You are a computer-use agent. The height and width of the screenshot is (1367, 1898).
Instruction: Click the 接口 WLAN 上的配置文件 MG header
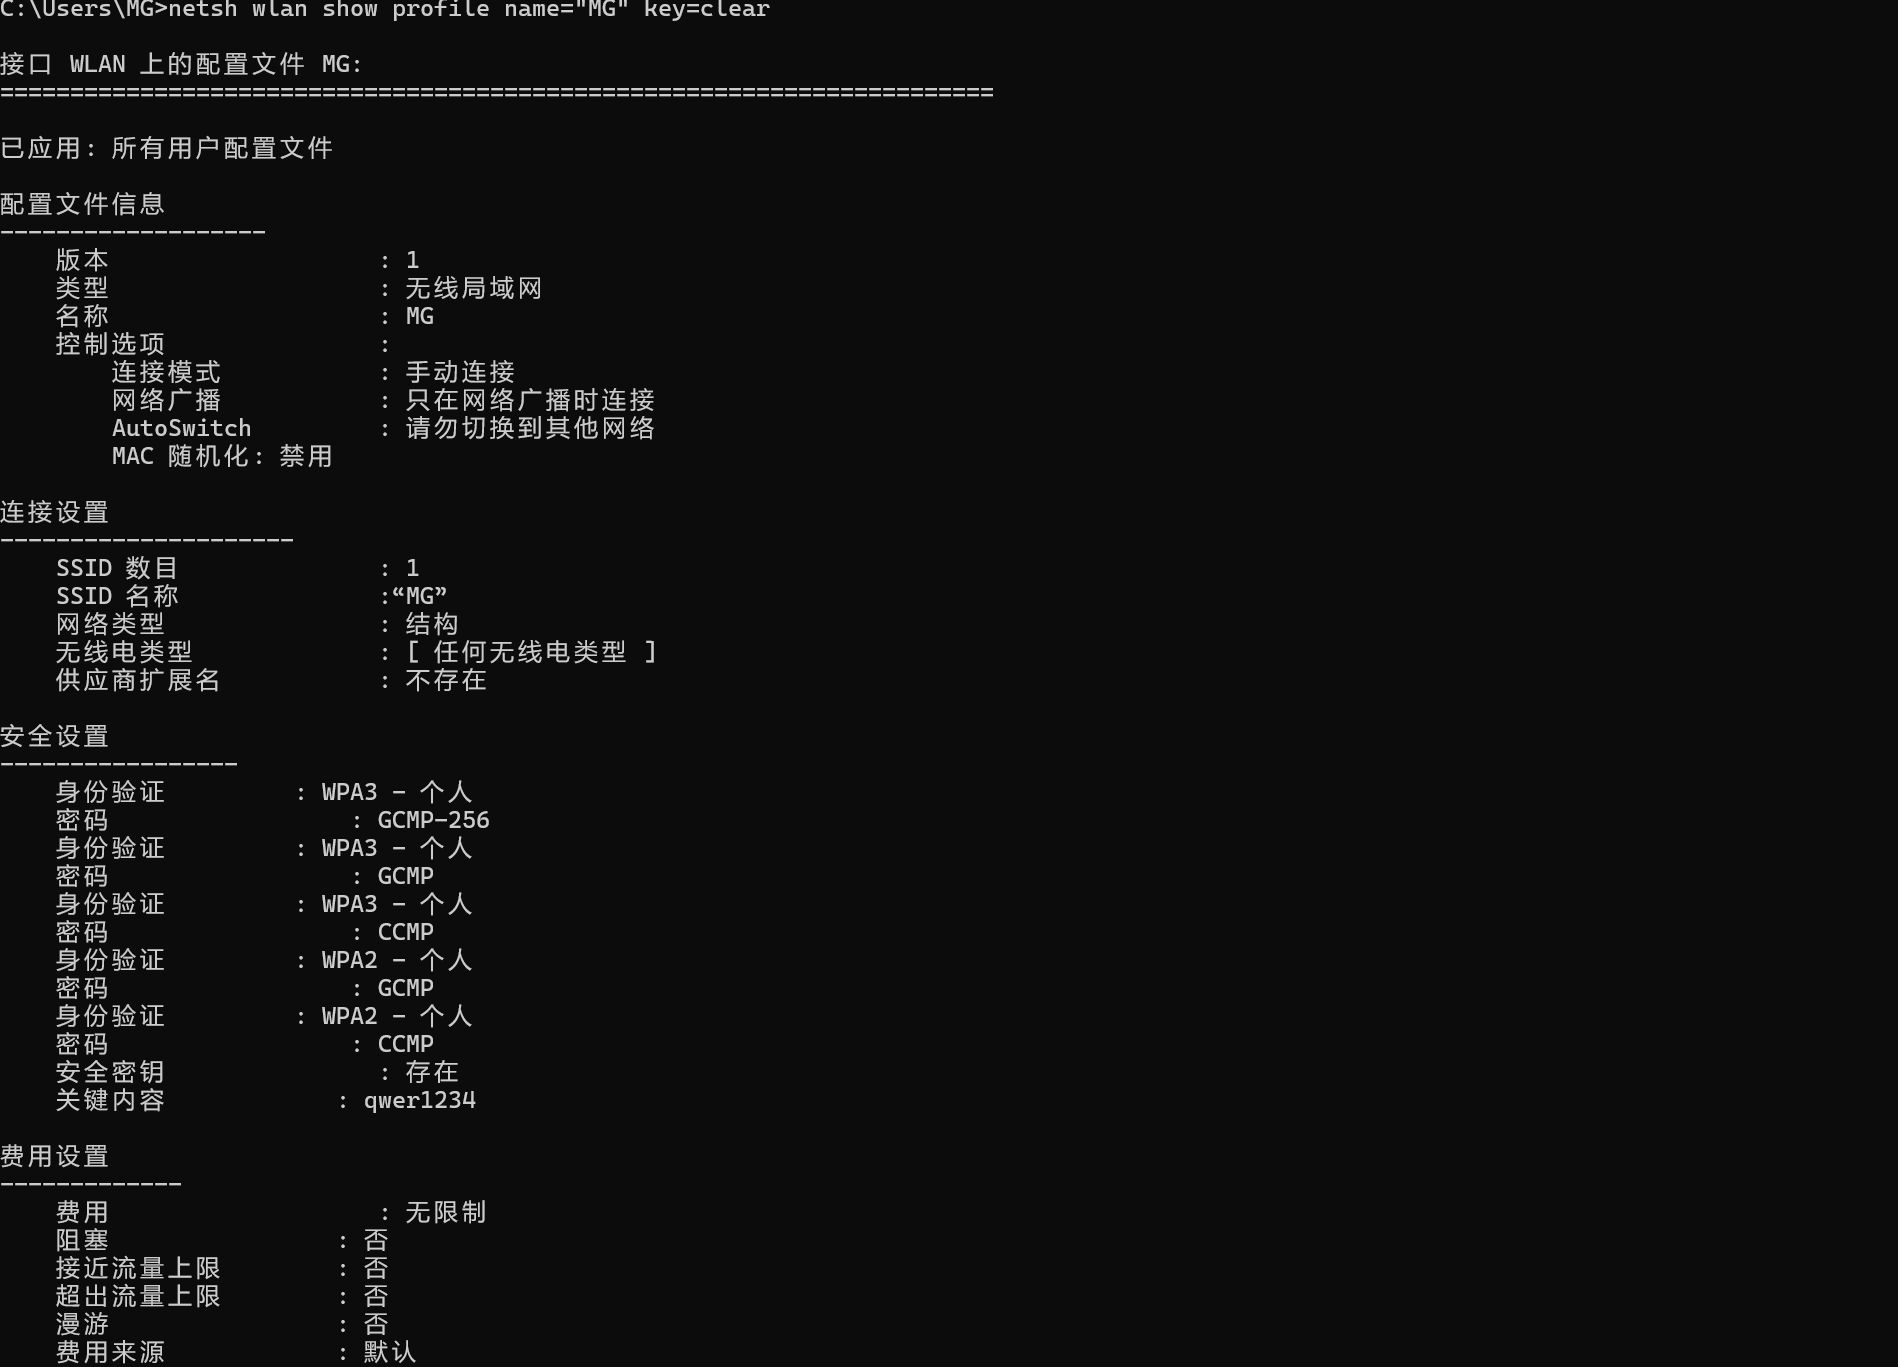181,64
